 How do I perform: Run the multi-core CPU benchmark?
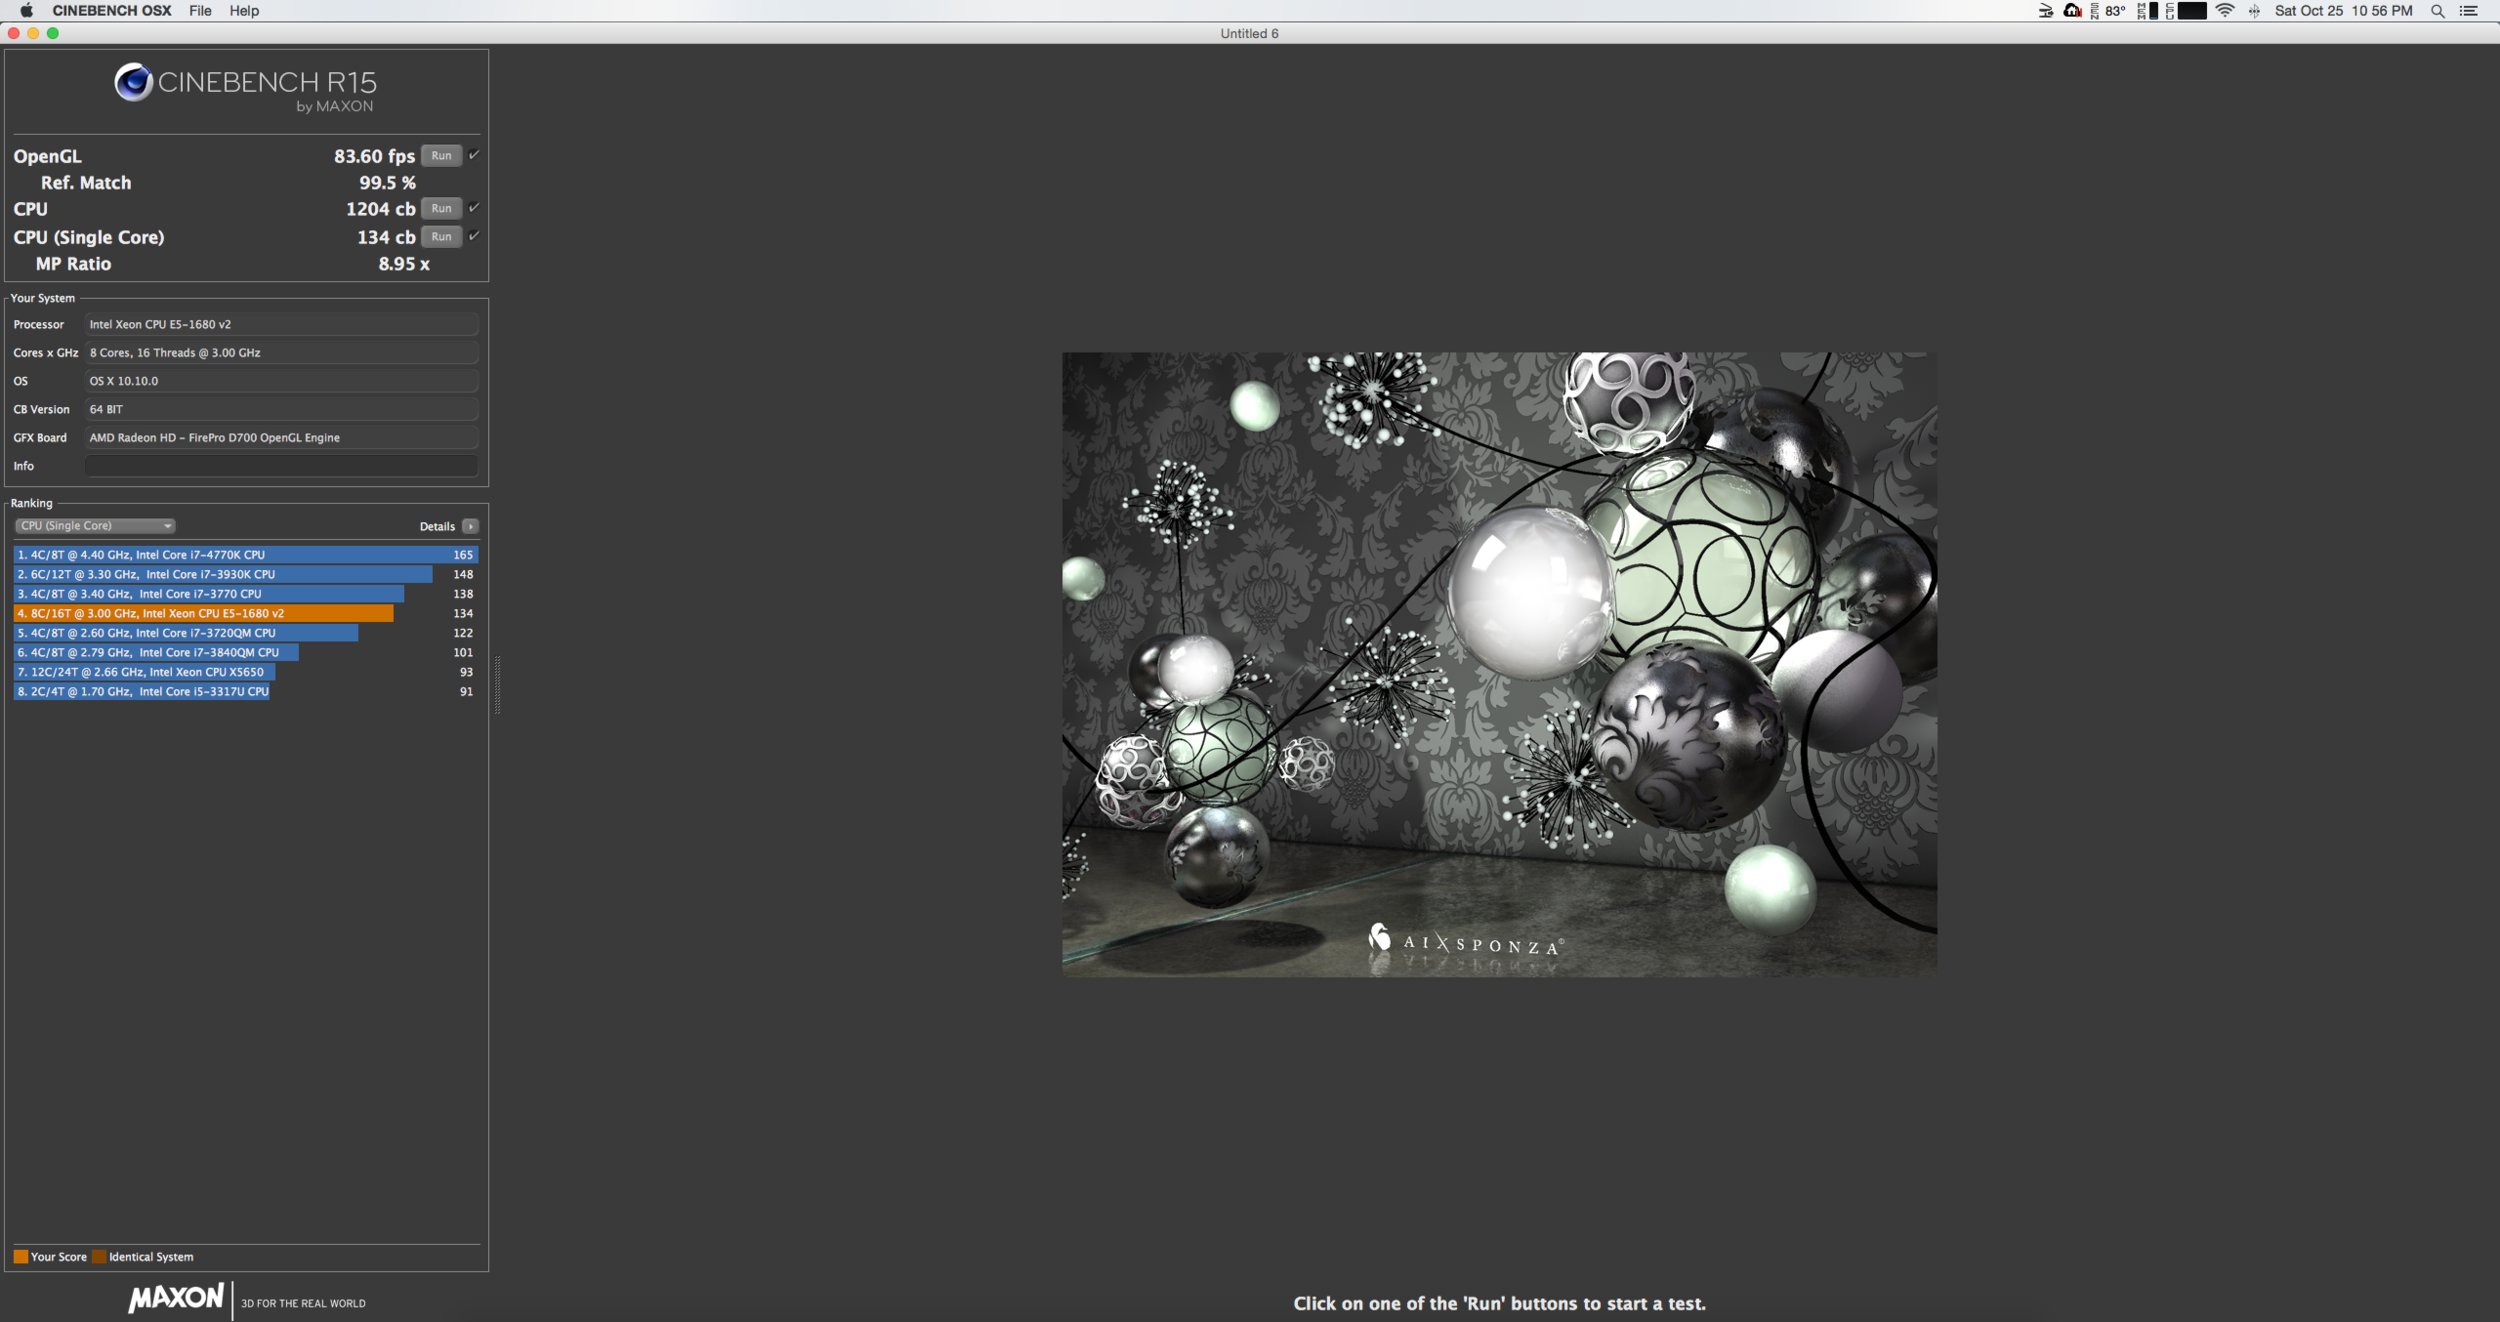[x=441, y=208]
